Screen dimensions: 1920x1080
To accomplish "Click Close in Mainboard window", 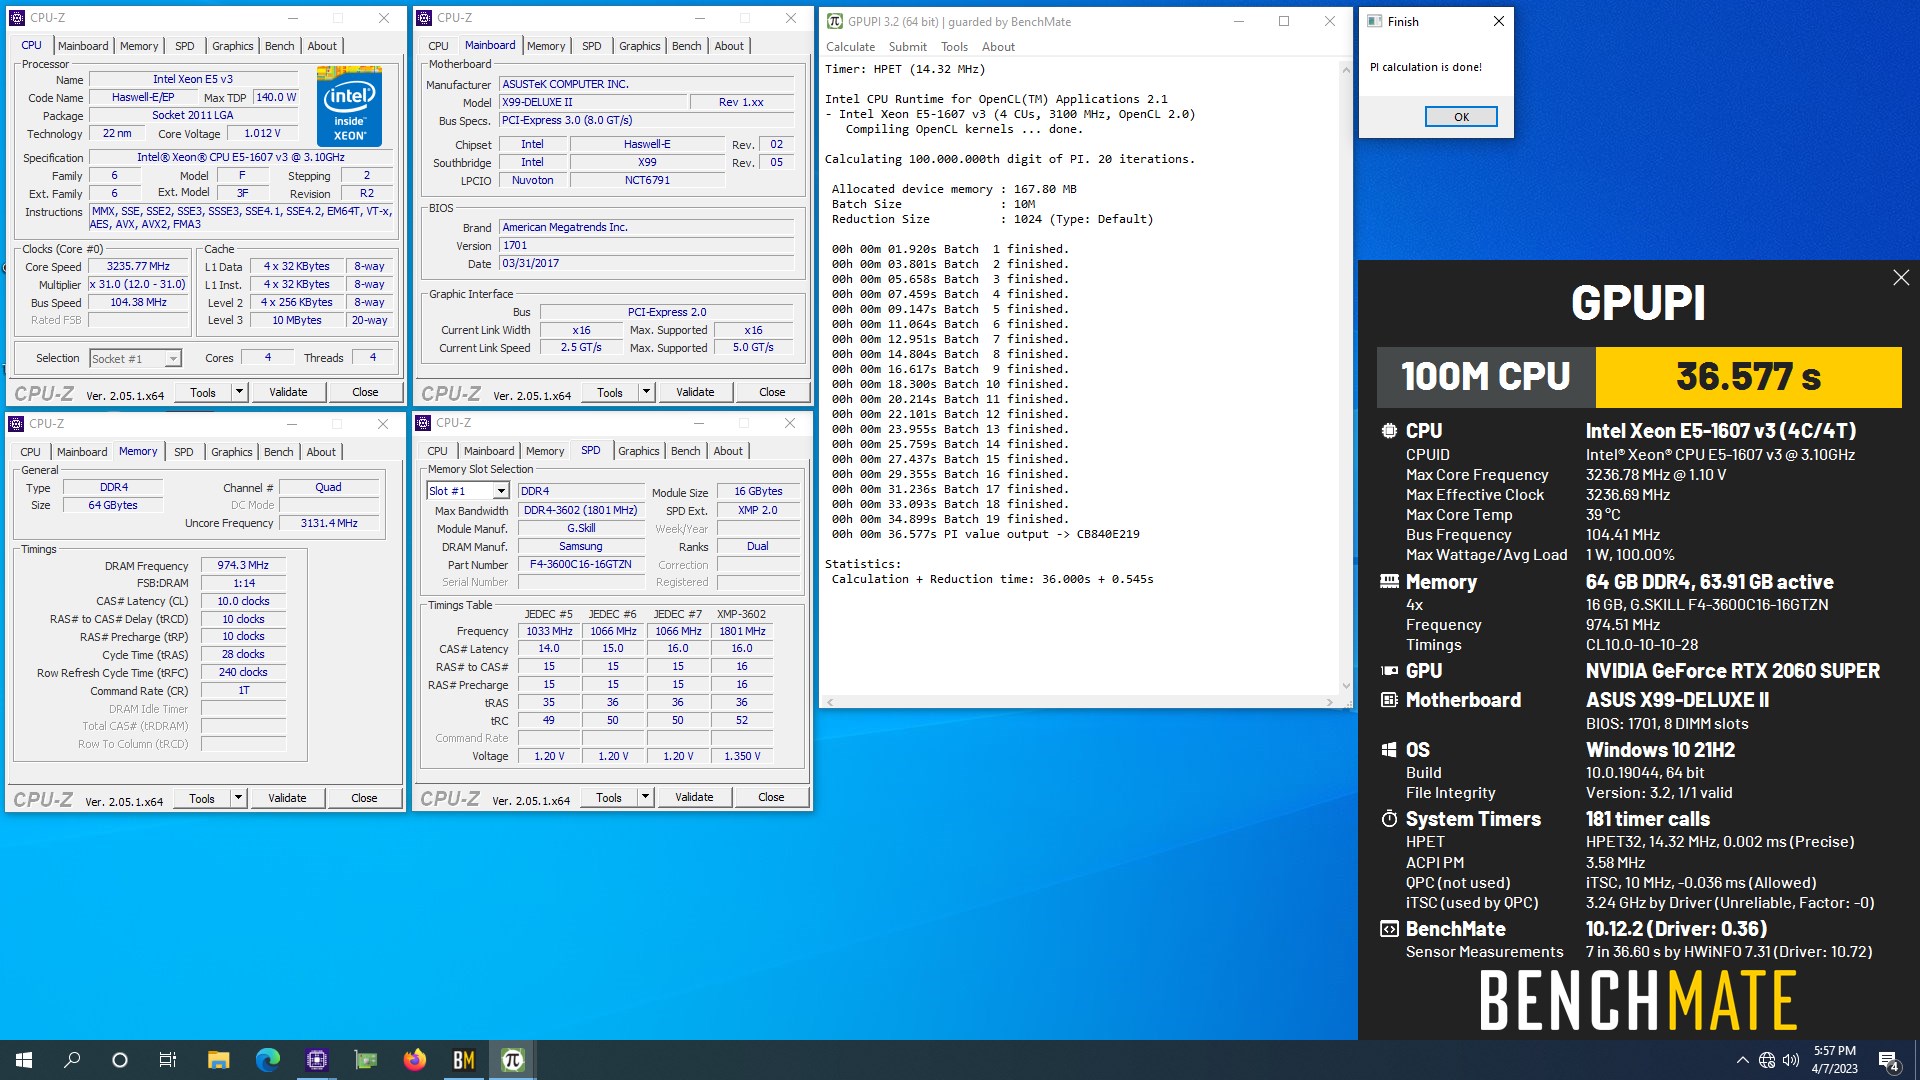I will coord(772,392).
